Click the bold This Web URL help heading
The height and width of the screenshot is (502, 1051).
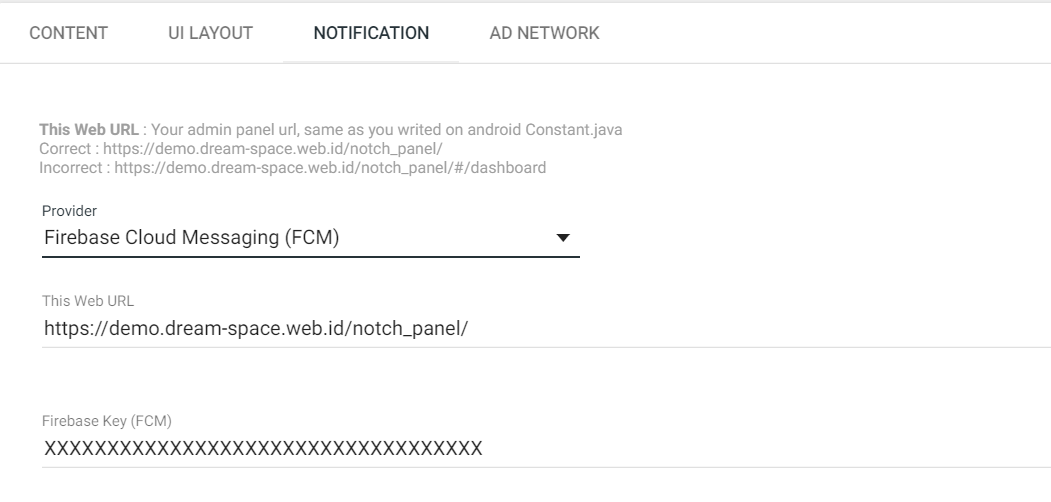click(x=74, y=130)
